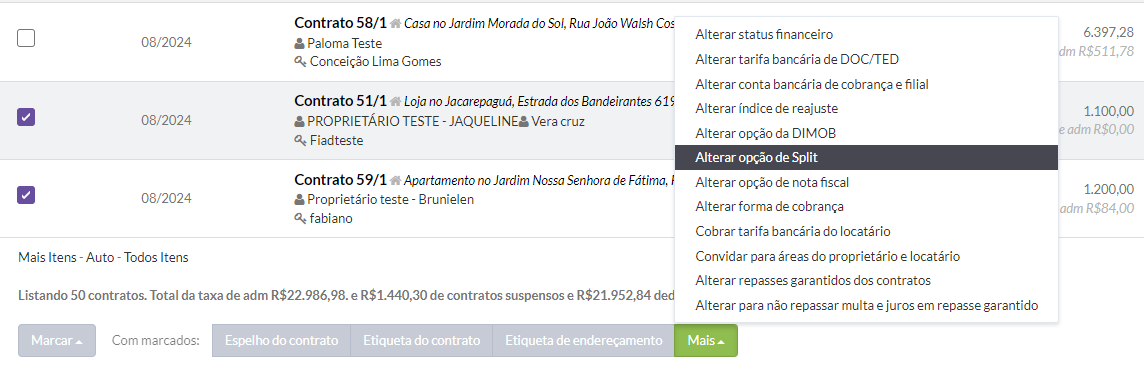Viewport: 1148px width, 370px height.
Task: Open the Marcar dropdown
Action: (x=56, y=341)
